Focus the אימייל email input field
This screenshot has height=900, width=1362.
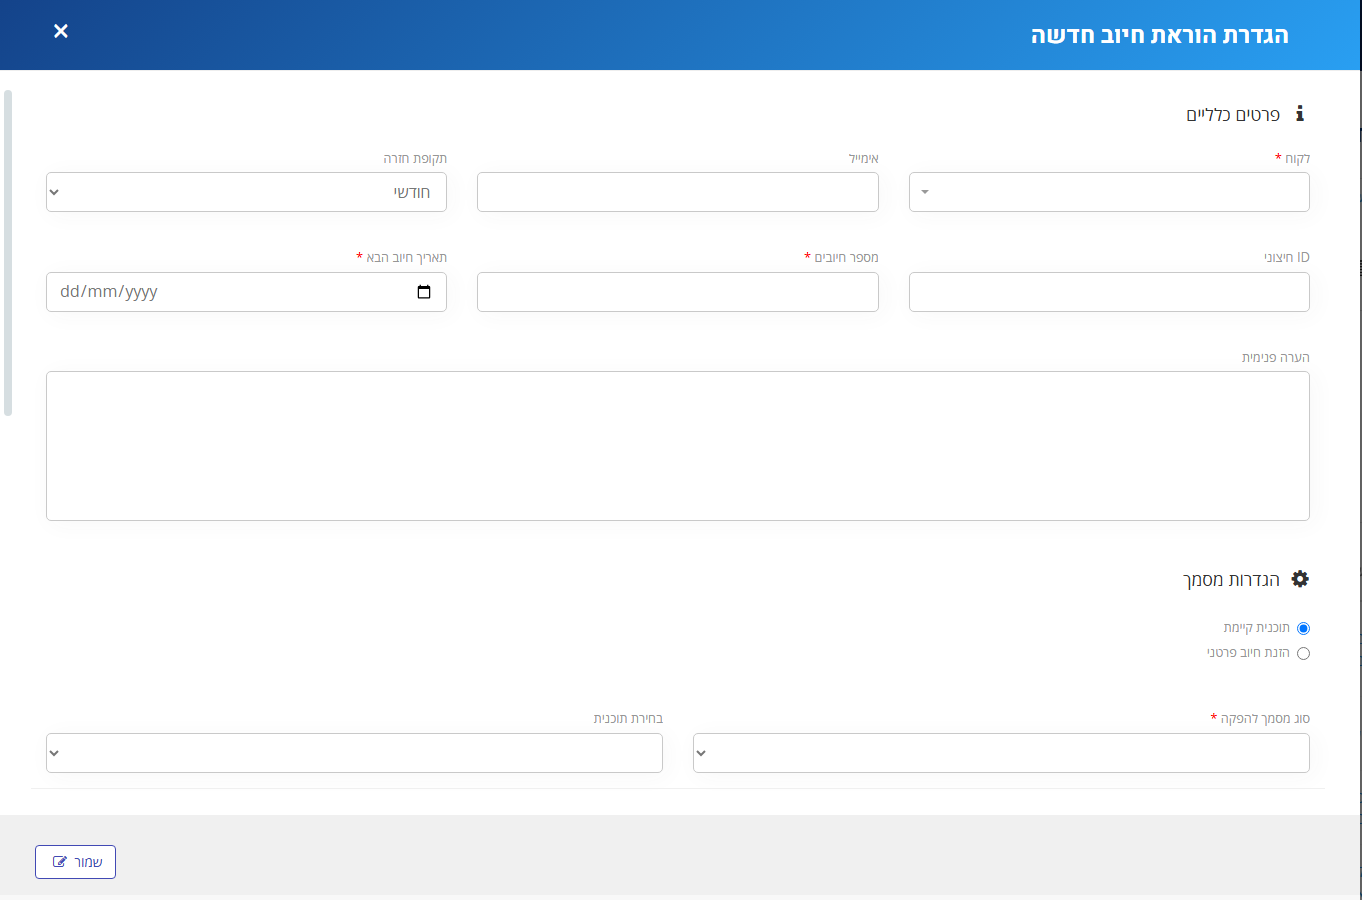(x=678, y=192)
